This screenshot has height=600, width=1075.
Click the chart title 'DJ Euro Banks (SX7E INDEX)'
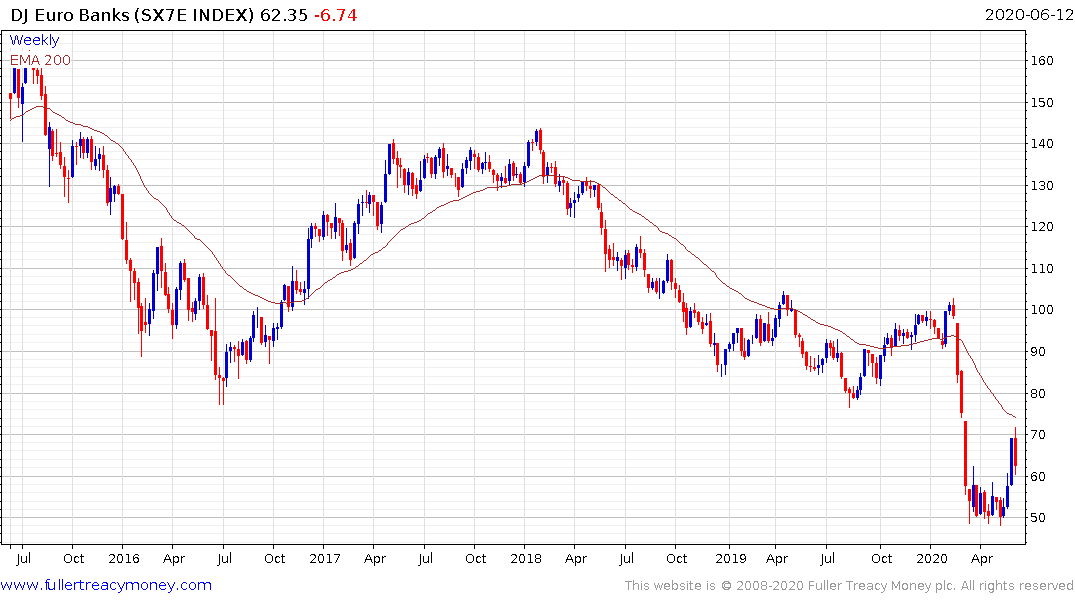(x=132, y=14)
